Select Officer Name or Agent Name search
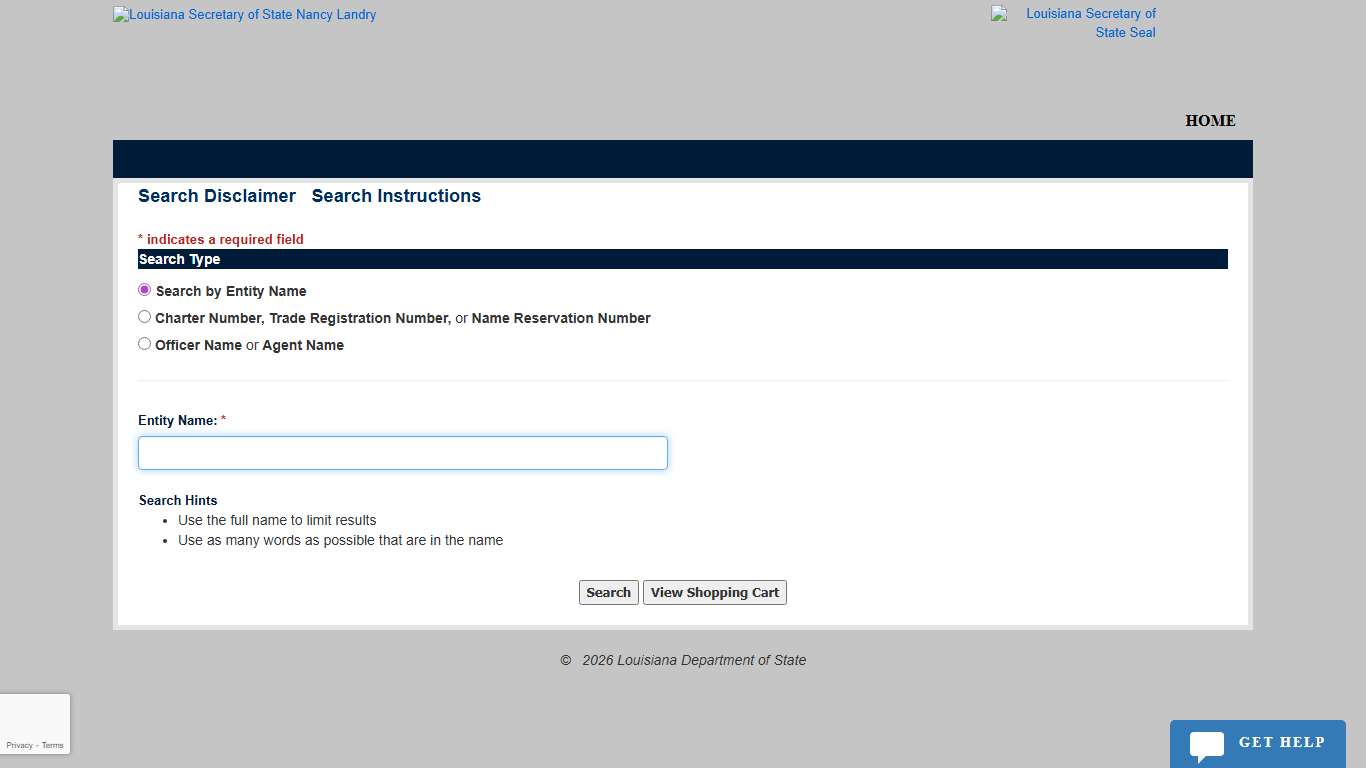This screenshot has width=1366, height=768. click(x=144, y=343)
